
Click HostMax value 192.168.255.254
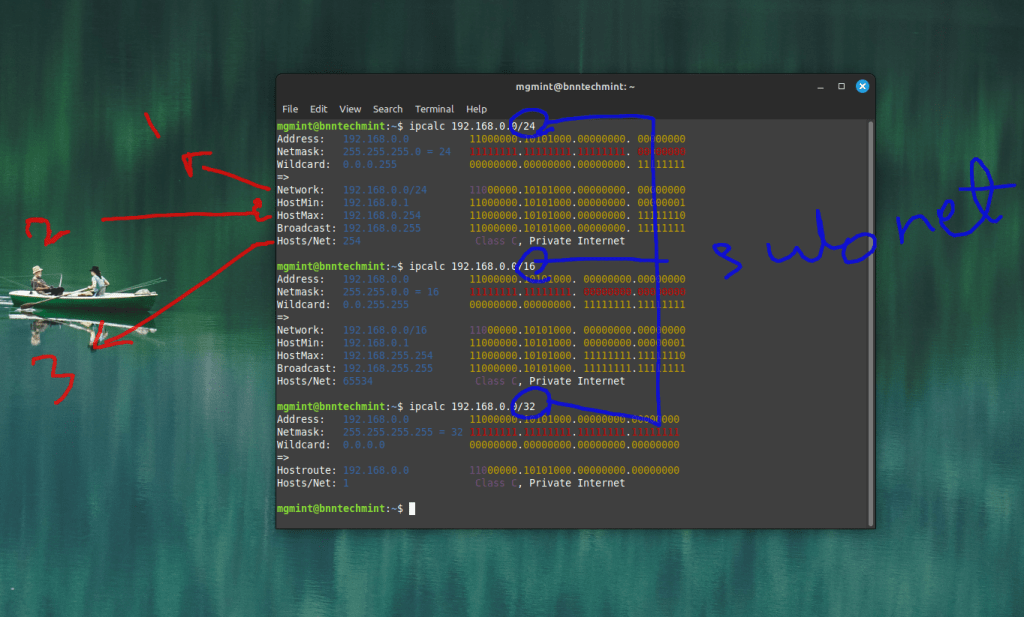pyautogui.click(x=387, y=356)
